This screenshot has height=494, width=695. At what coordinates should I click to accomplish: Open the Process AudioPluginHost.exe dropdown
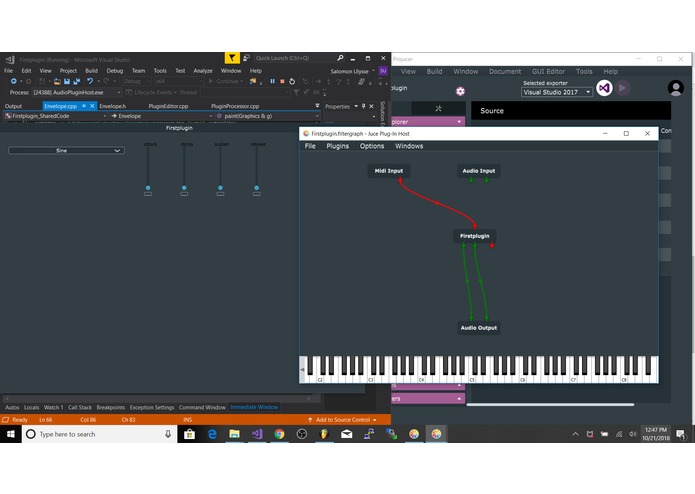[x=77, y=92]
